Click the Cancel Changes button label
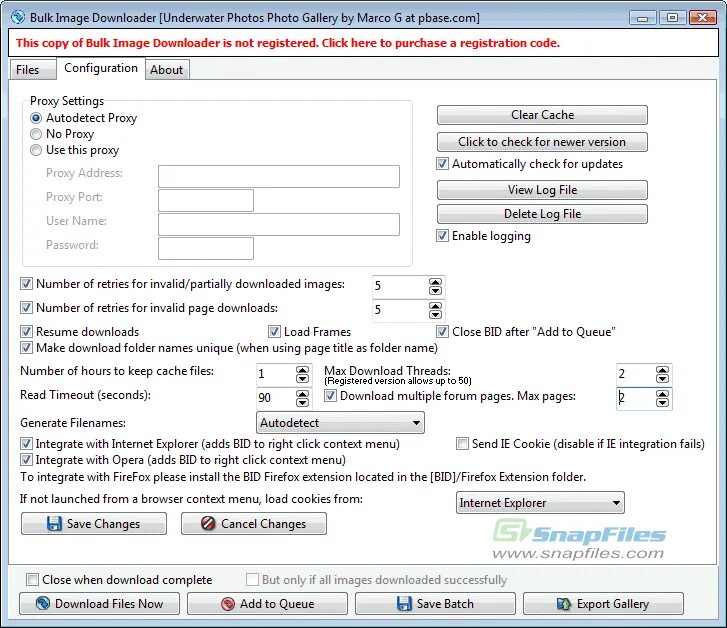This screenshot has height=628, width=727. 263,524
